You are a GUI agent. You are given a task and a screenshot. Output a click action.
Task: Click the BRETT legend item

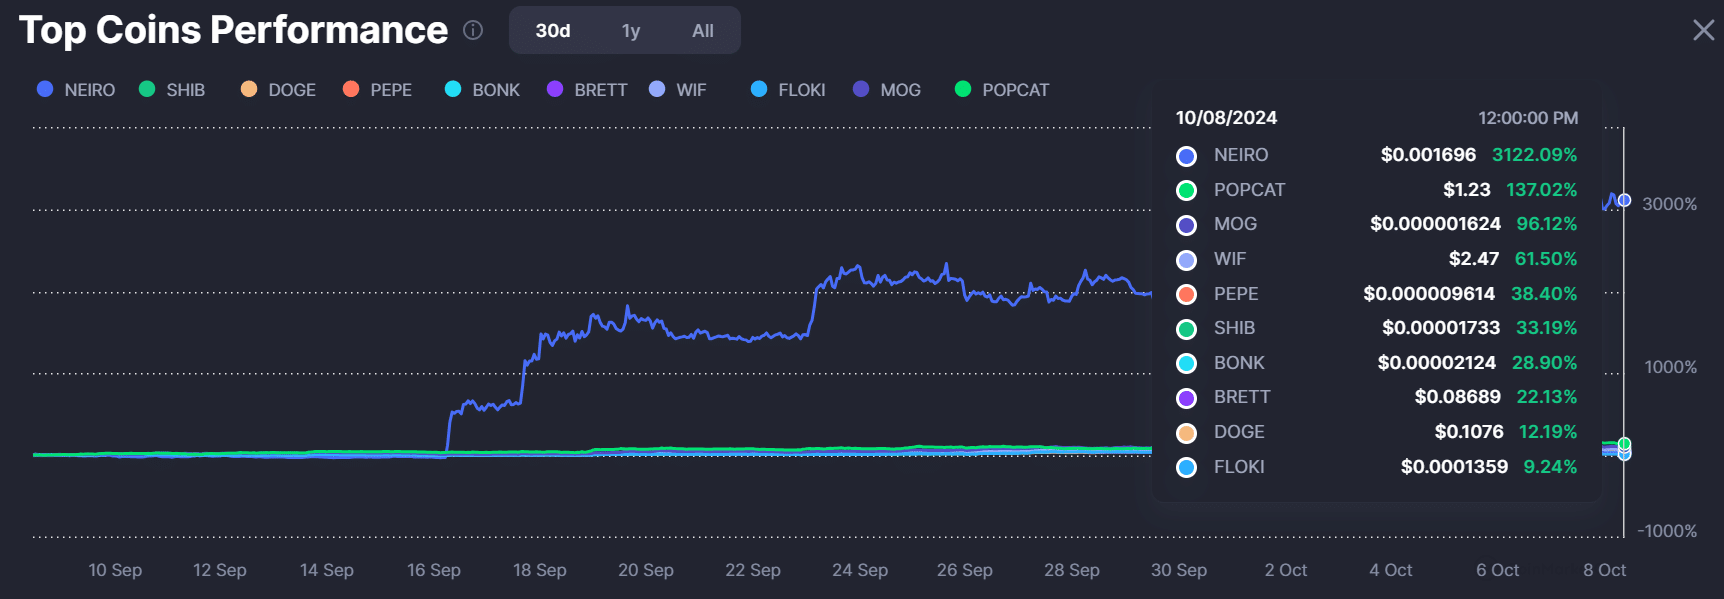coord(587,90)
